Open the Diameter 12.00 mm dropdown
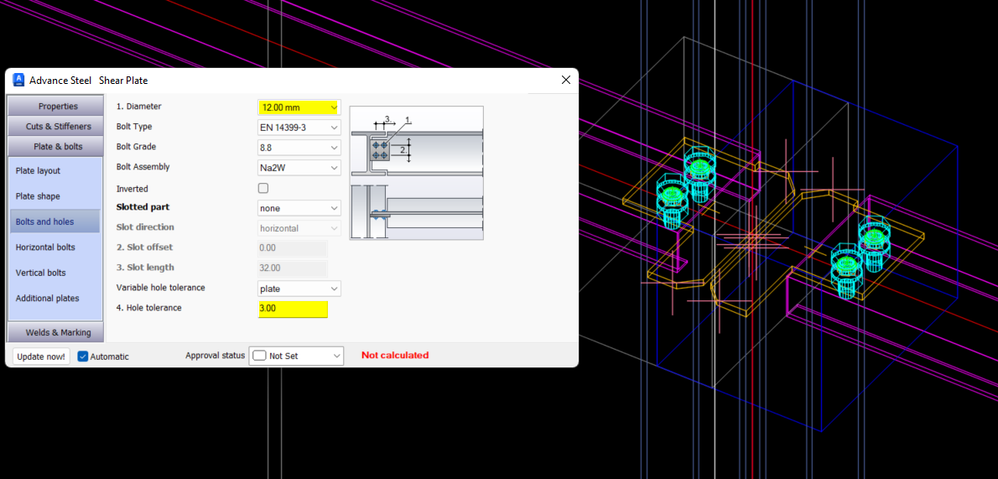 click(299, 108)
